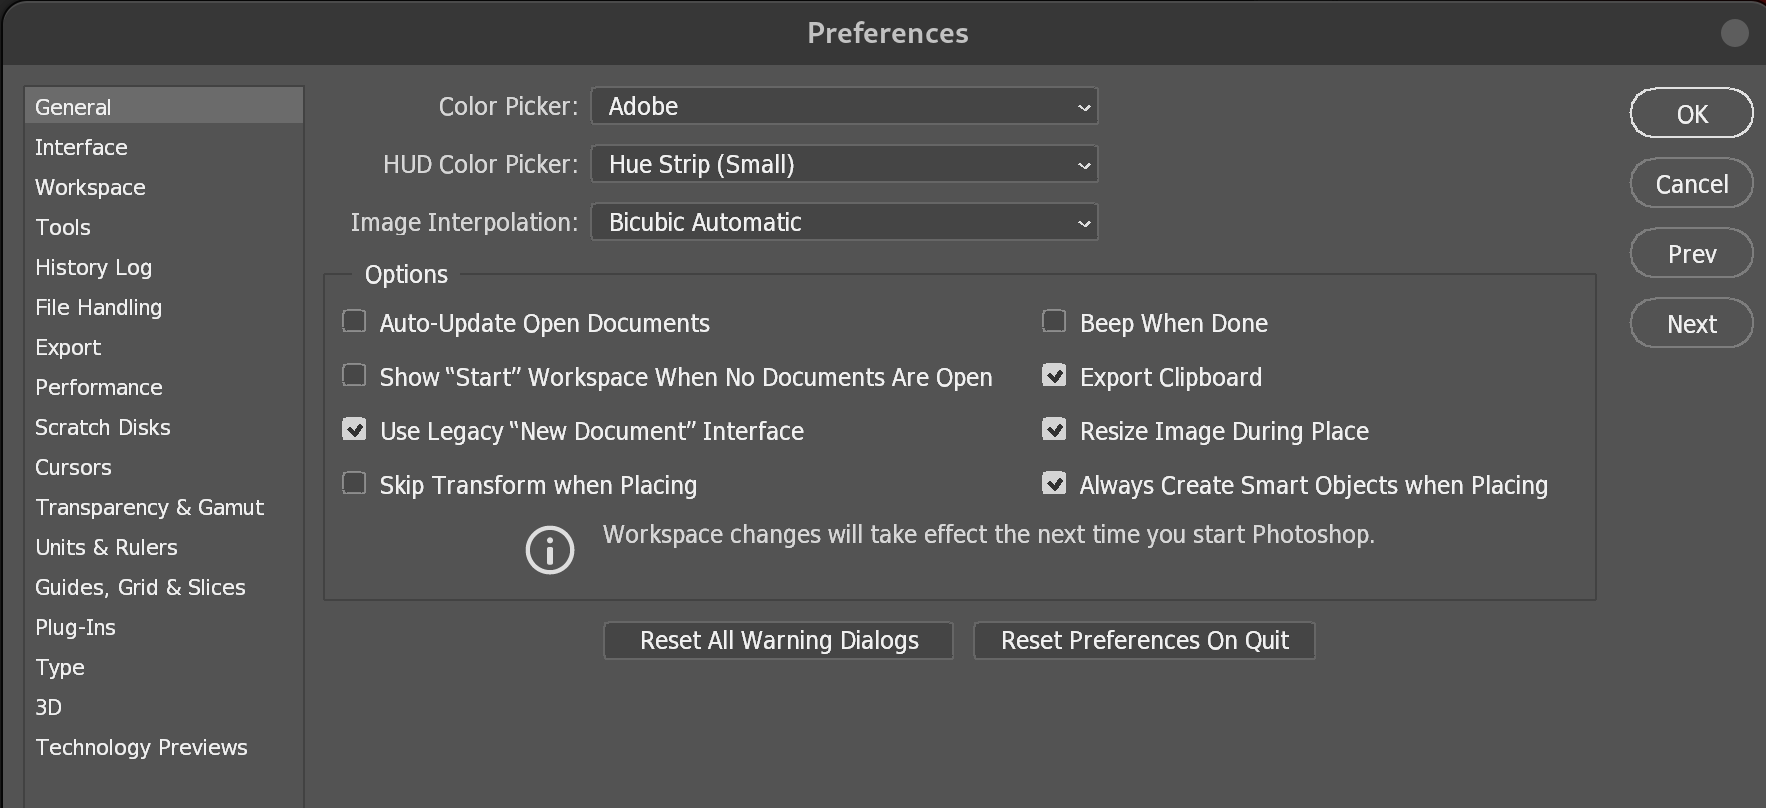Enable Auto-Update Open Documents checkbox
Viewport: 1766px width, 808px height.
pyautogui.click(x=354, y=322)
